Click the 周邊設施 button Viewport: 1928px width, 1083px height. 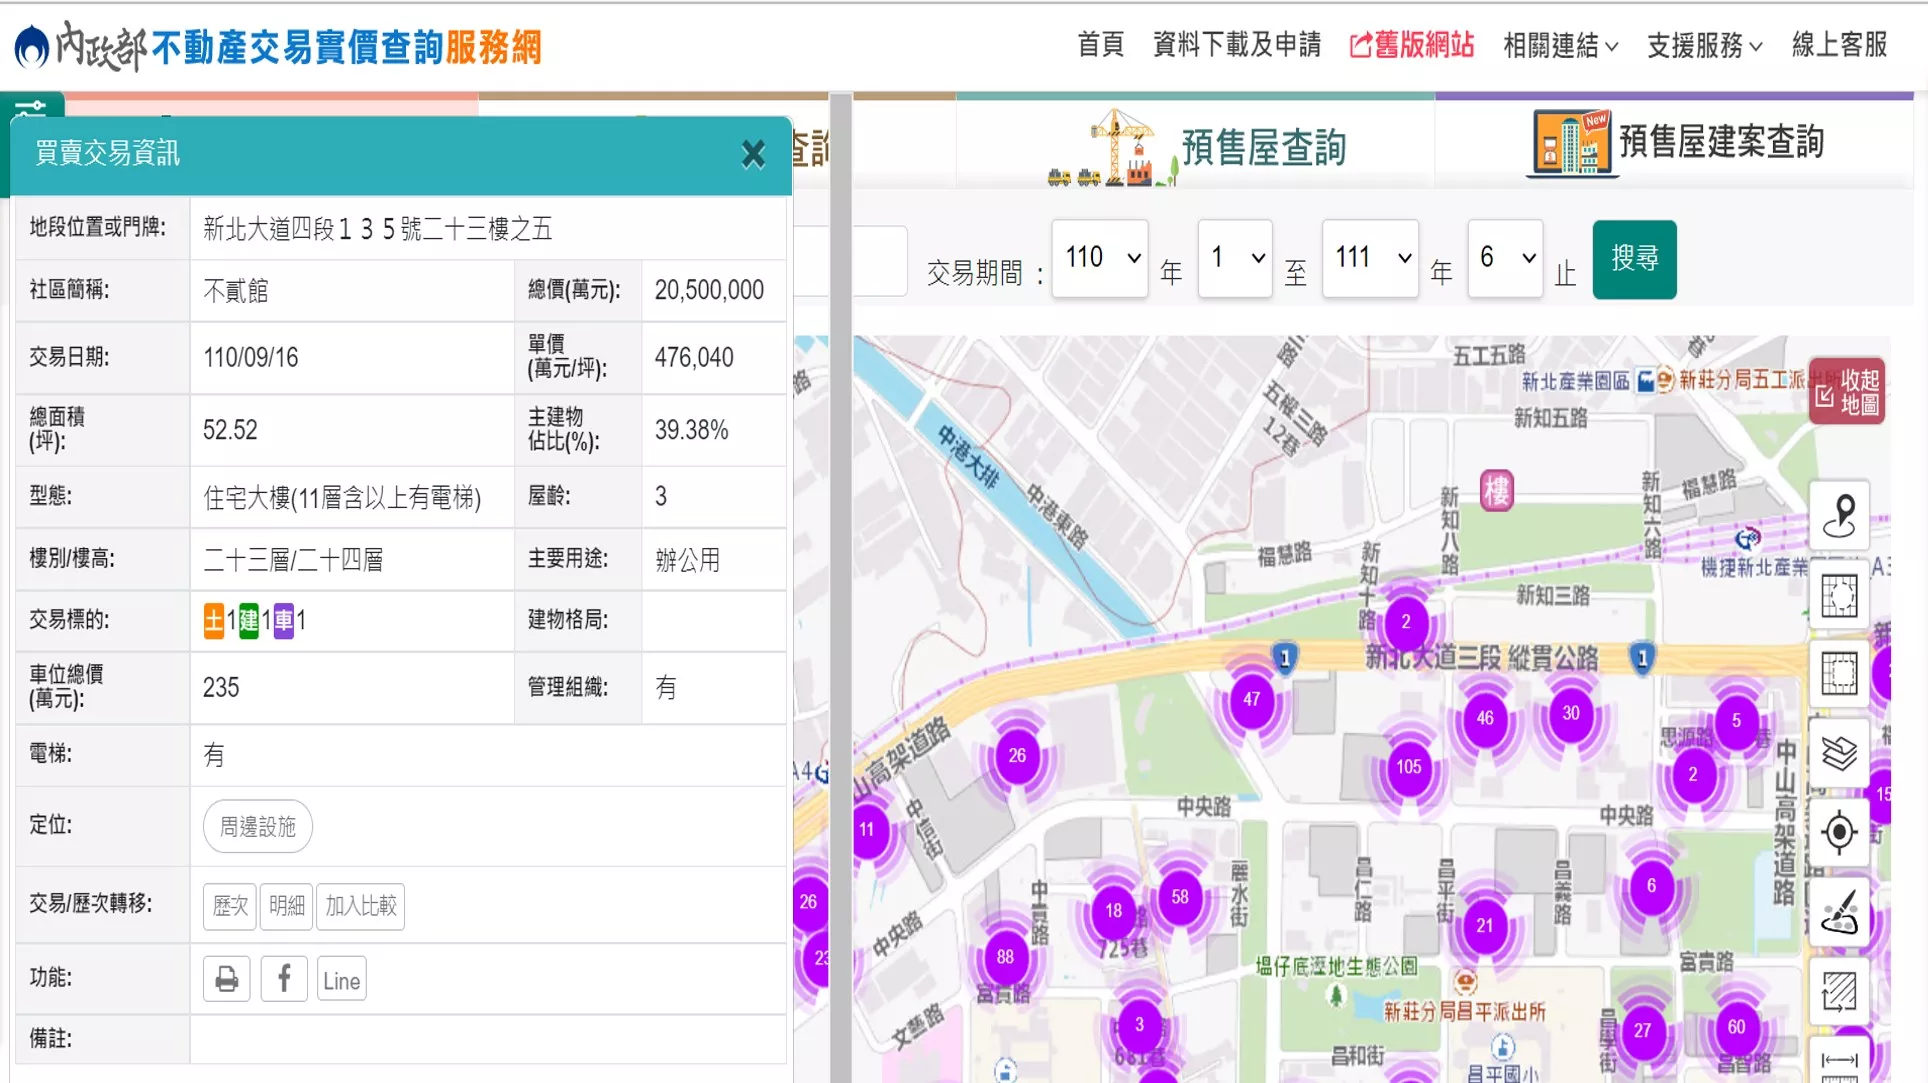(258, 826)
